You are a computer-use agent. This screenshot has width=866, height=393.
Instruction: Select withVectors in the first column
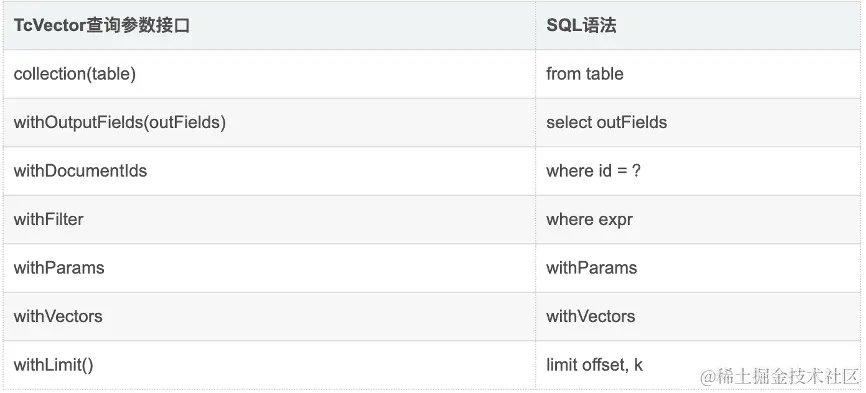tap(58, 317)
